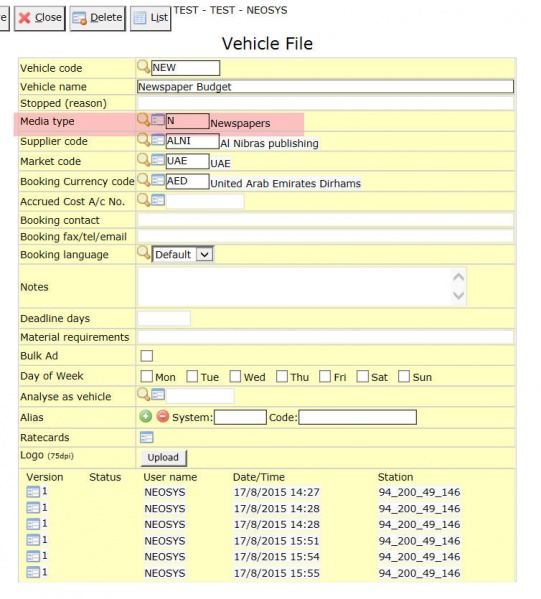Click inside the Notes text area

tap(294, 286)
